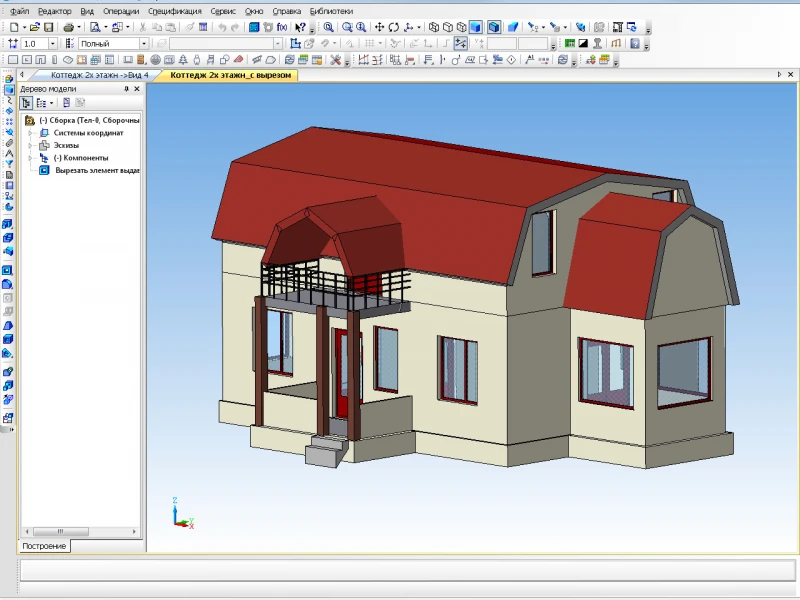The image size is (800, 600).
Task: Select the Pan view tool
Action: (x=379, y=27)
